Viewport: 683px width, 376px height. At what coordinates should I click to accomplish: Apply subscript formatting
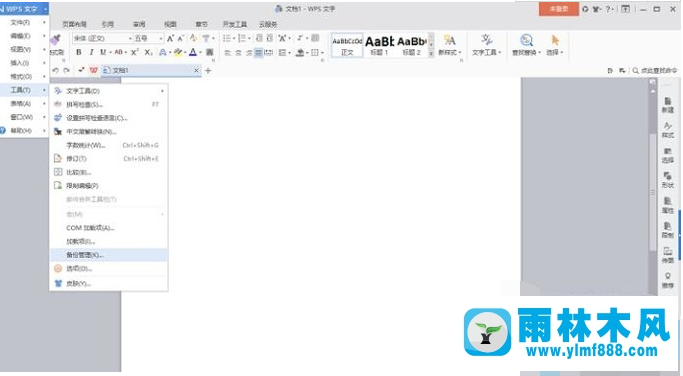coord(149,52)
